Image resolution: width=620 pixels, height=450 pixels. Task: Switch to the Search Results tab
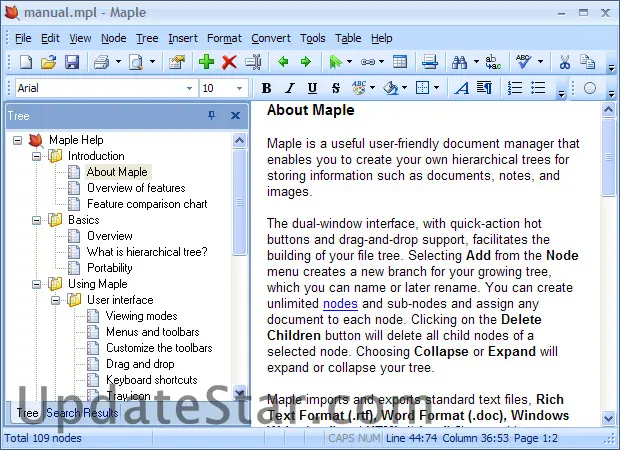point(82,413)
